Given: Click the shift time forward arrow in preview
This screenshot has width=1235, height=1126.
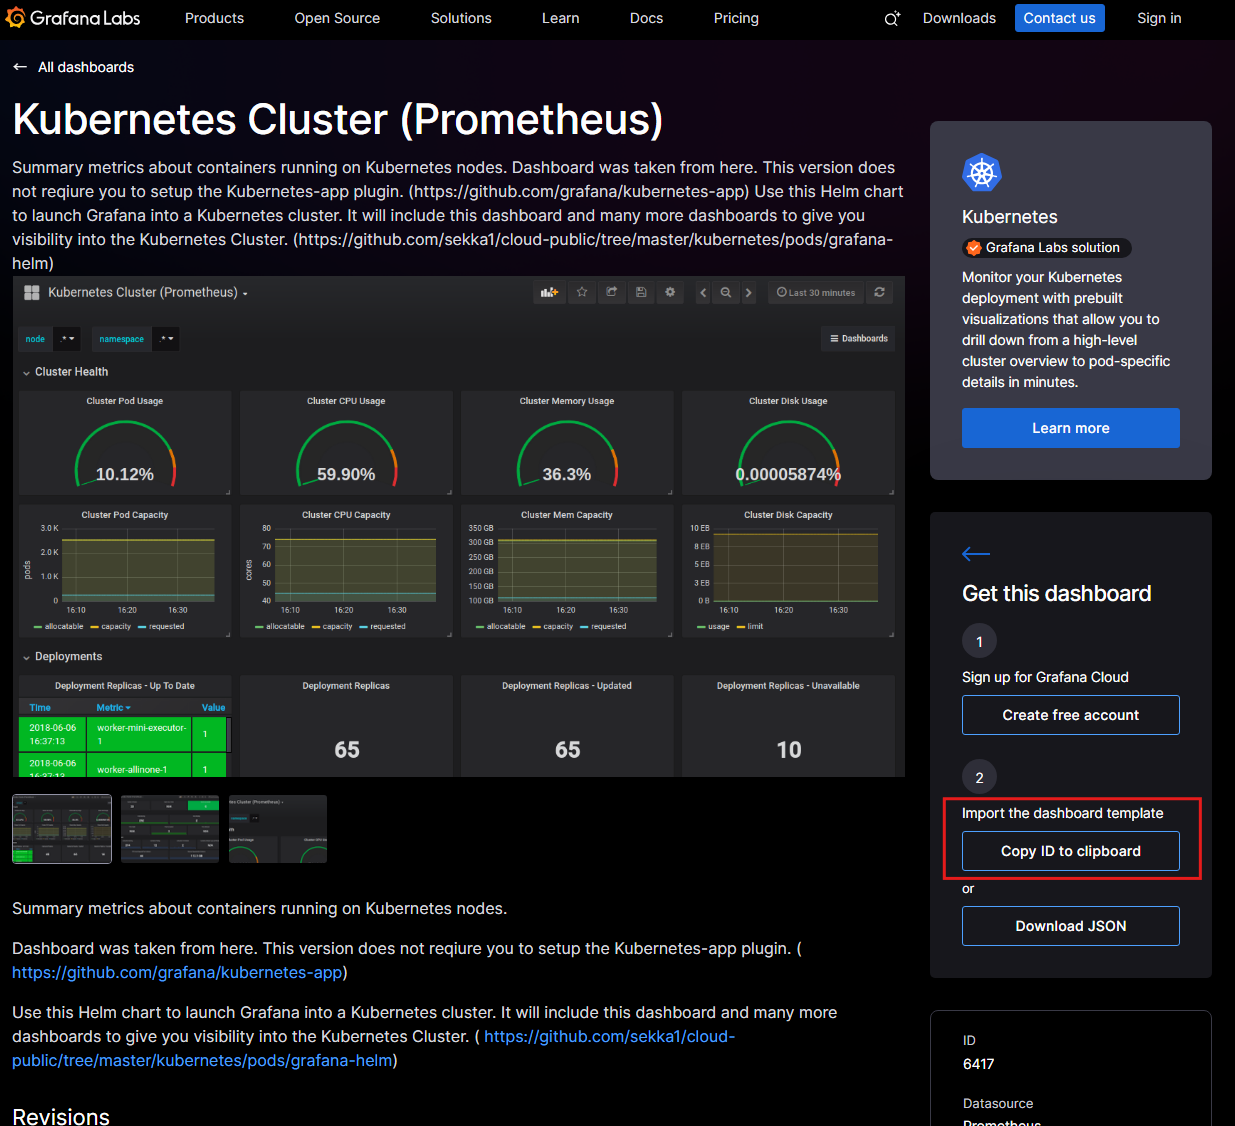Looking at the screenshot, I should pos(748,293).
